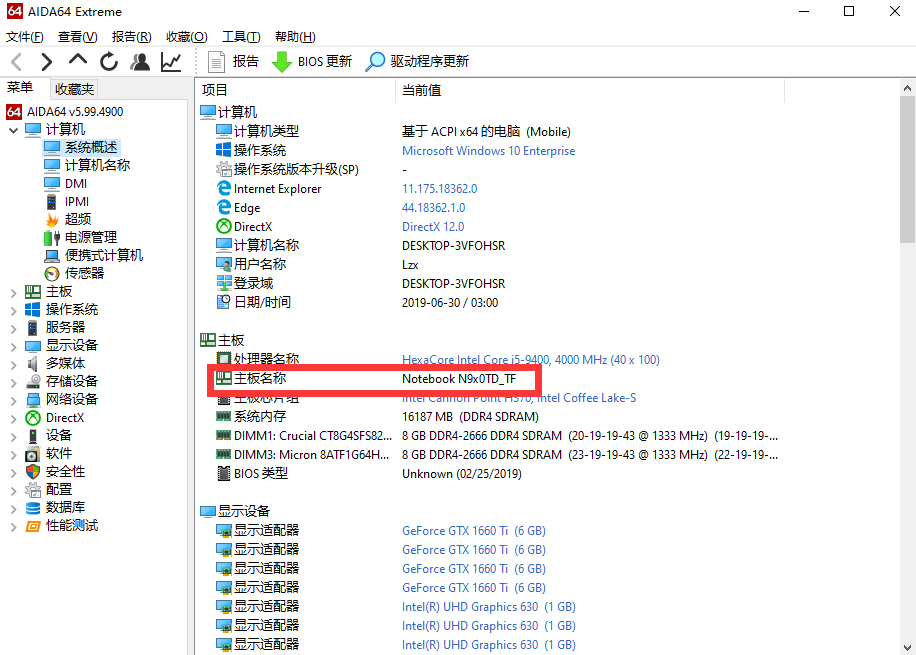This screenshot has height=655, width=916.
Task: Collapse the 计算机 tree node
Action: click(13, 130)
